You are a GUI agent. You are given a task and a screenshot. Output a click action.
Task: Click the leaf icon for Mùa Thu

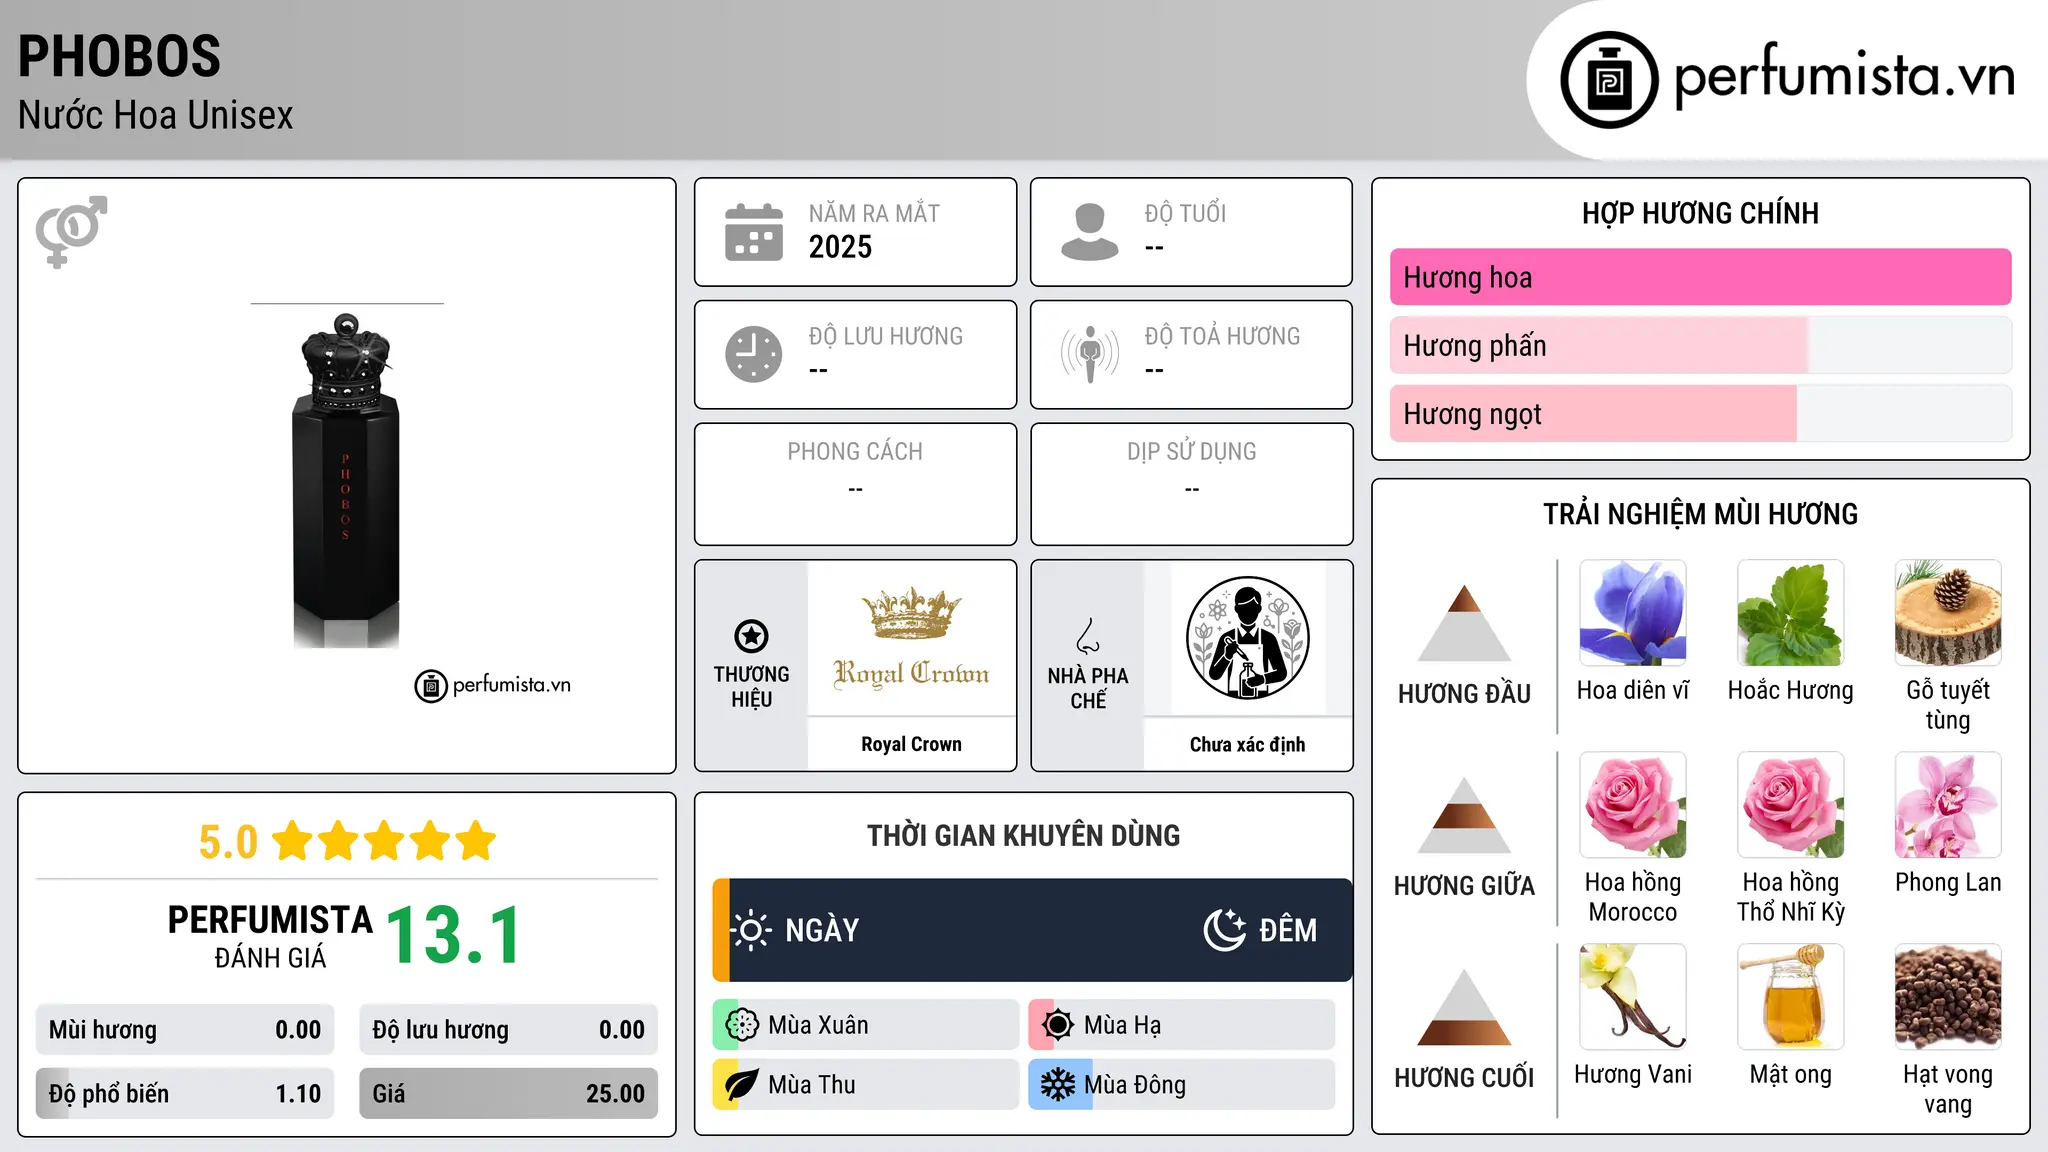742,1085
